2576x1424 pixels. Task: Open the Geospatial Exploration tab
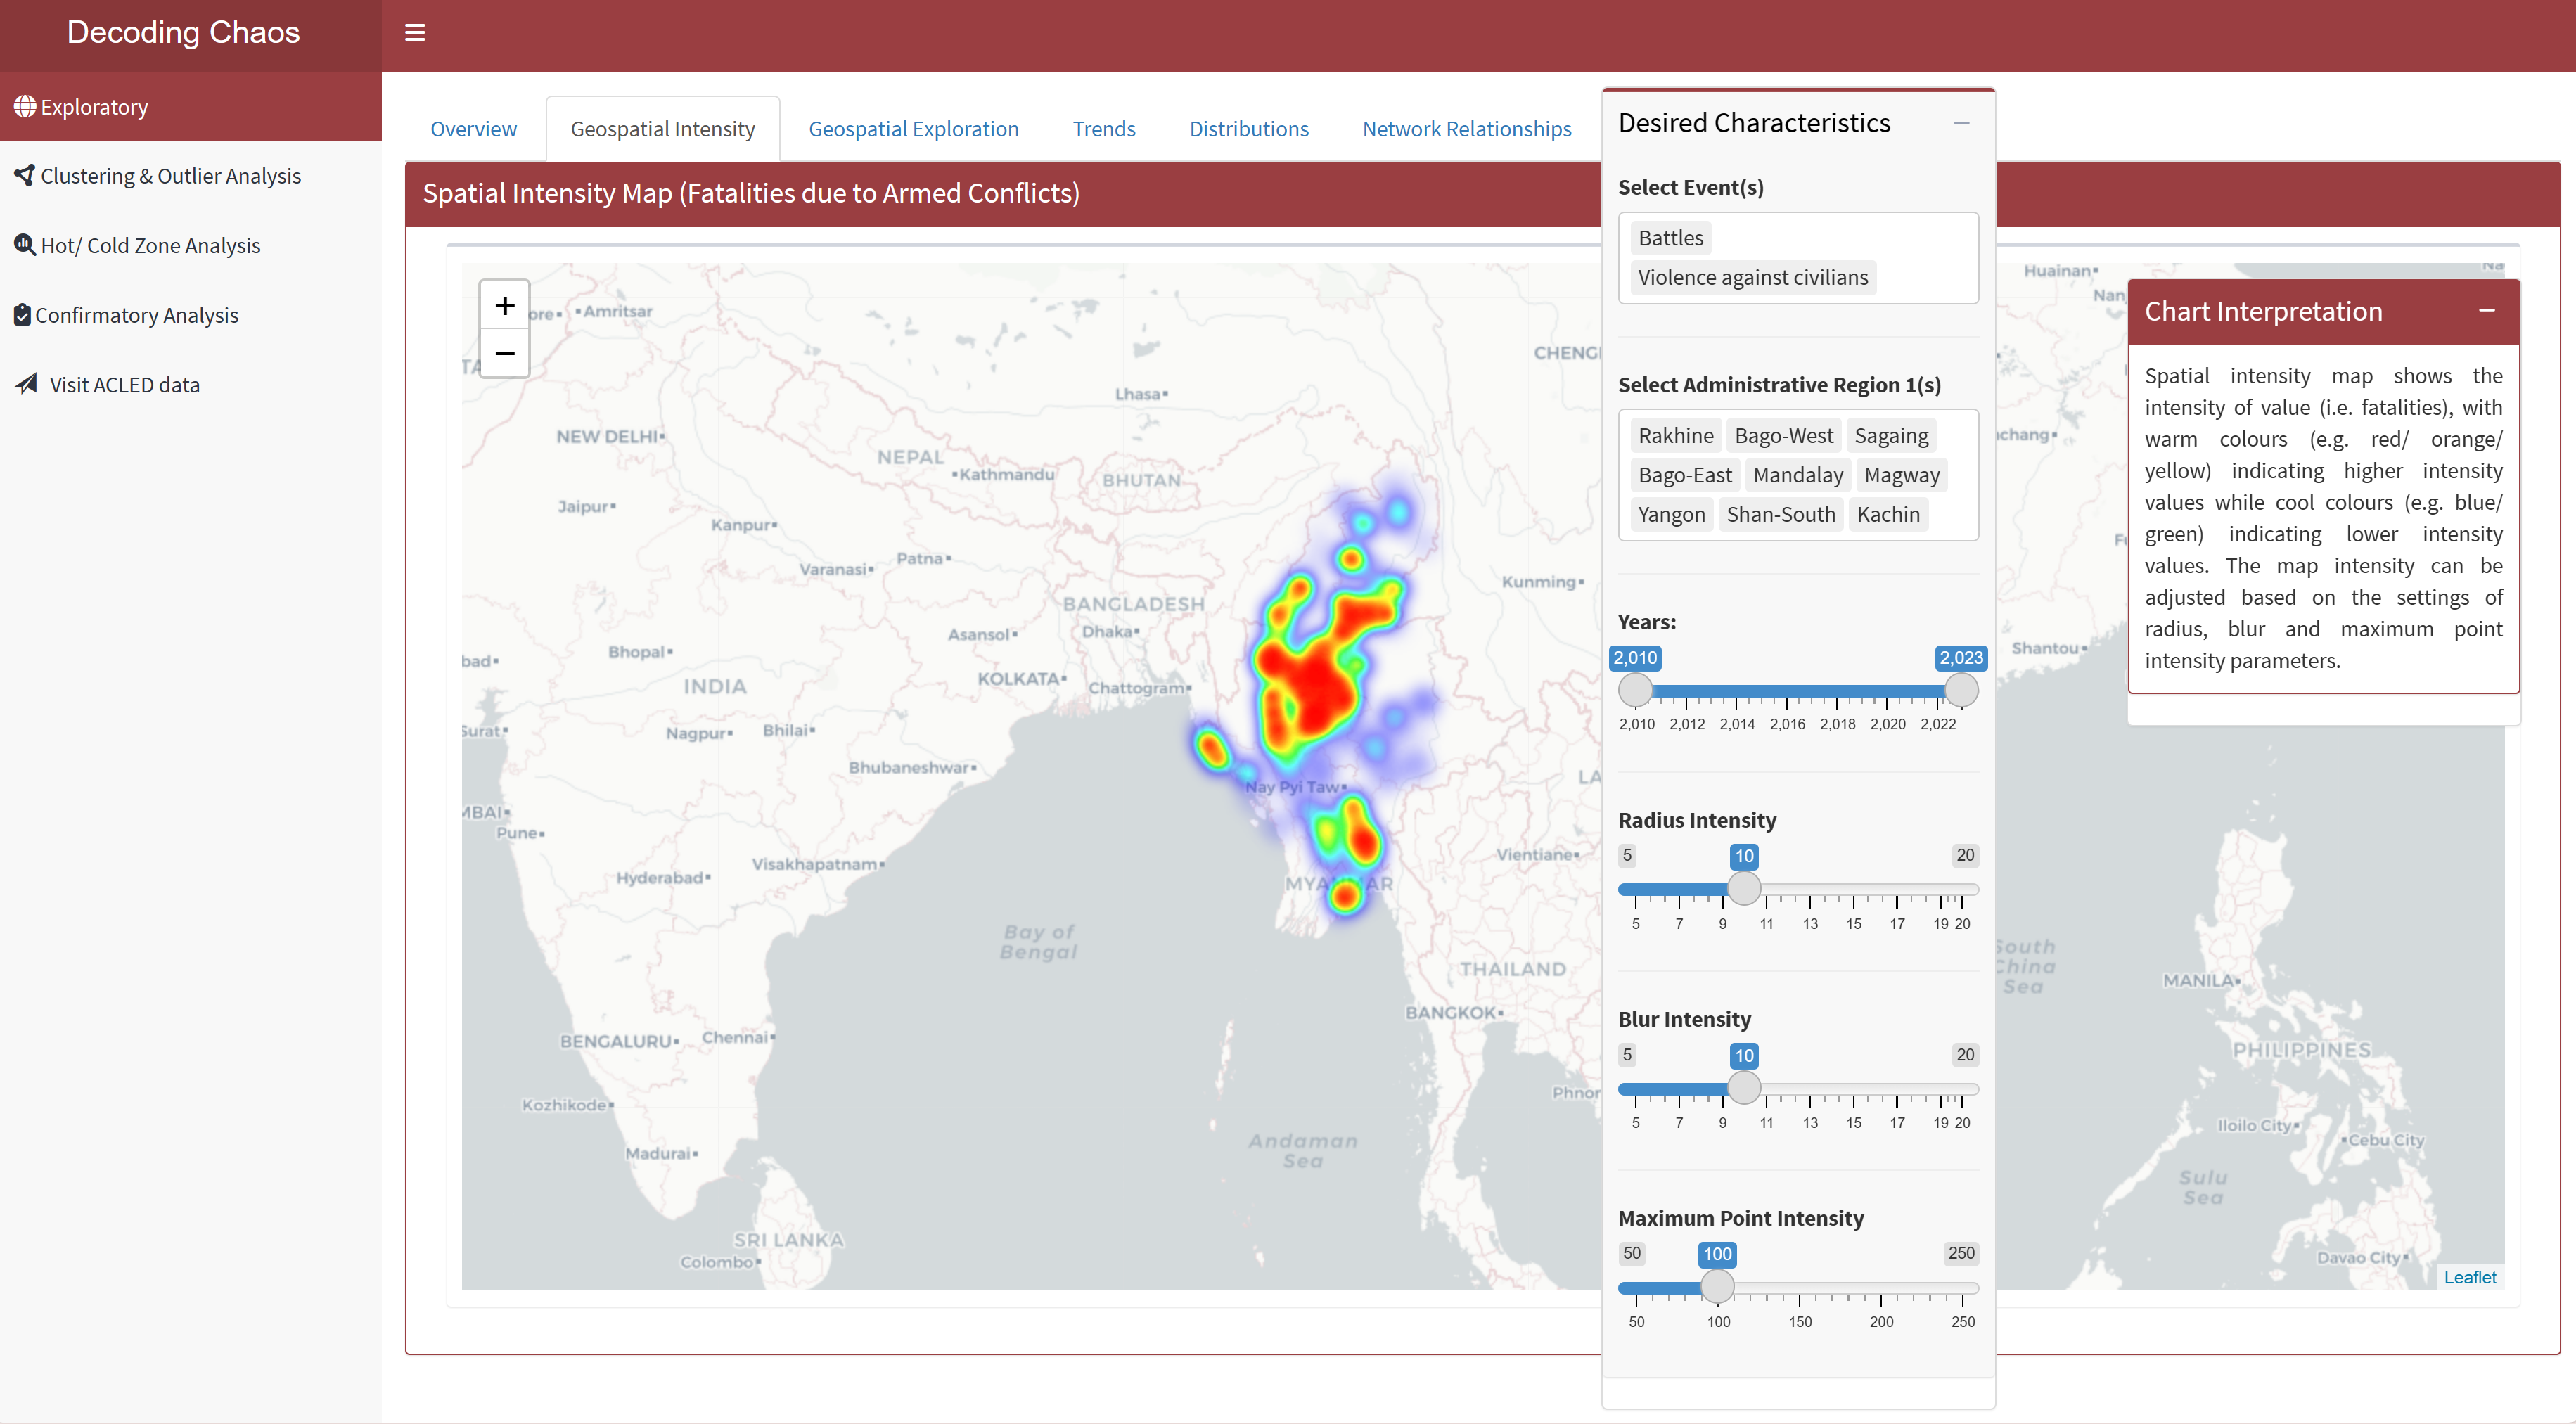click(913, 129)
